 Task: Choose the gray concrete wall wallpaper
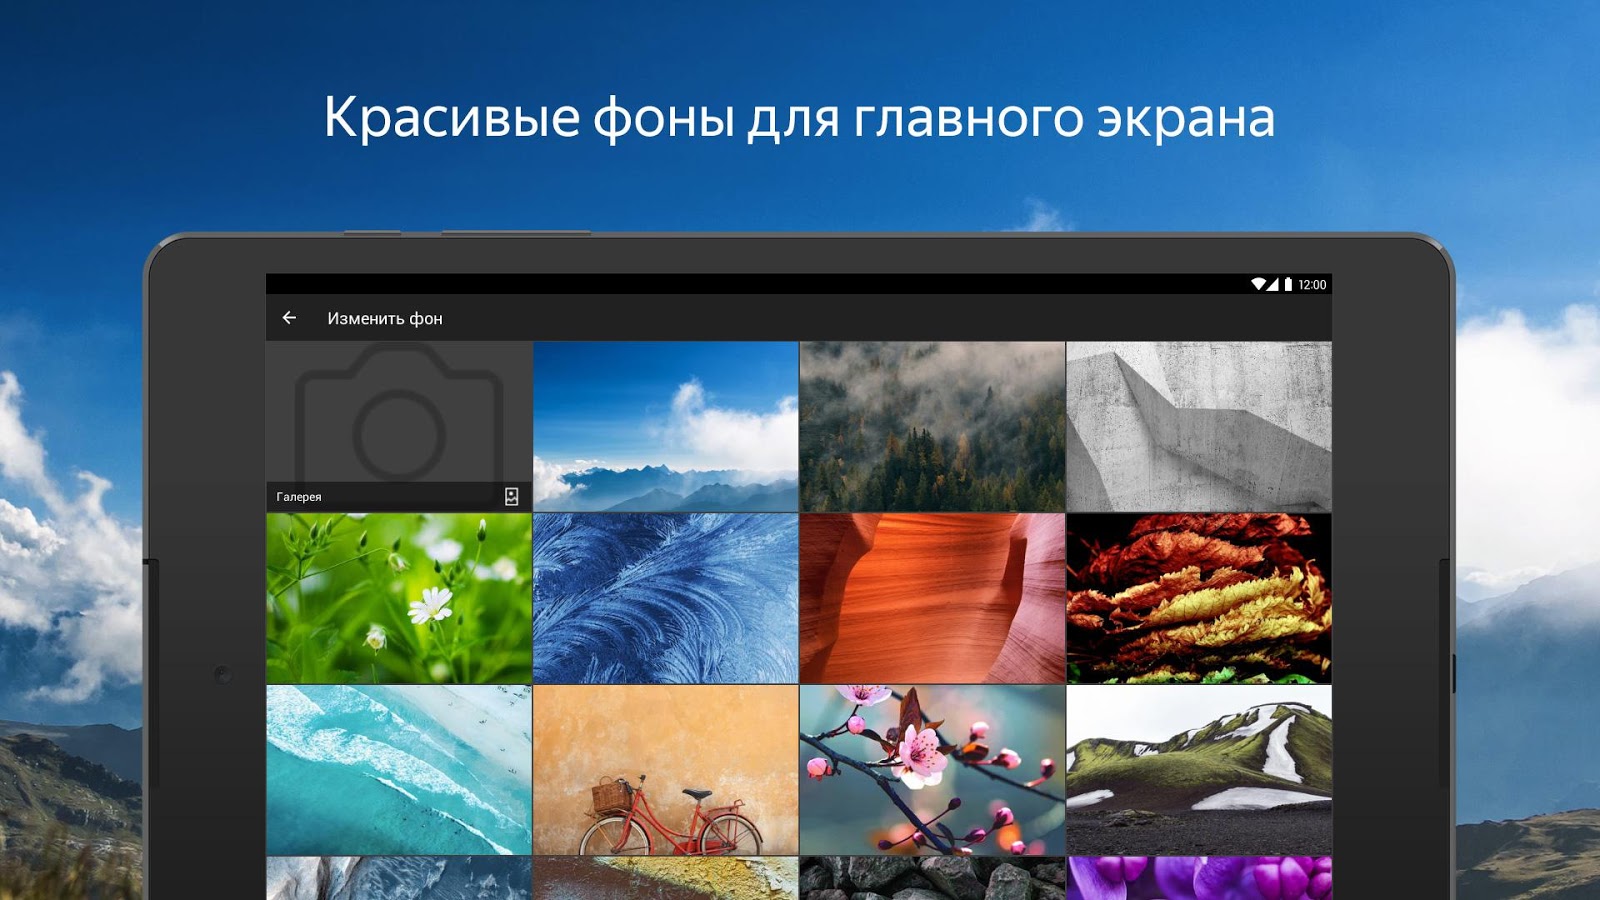click(1199, 427)
